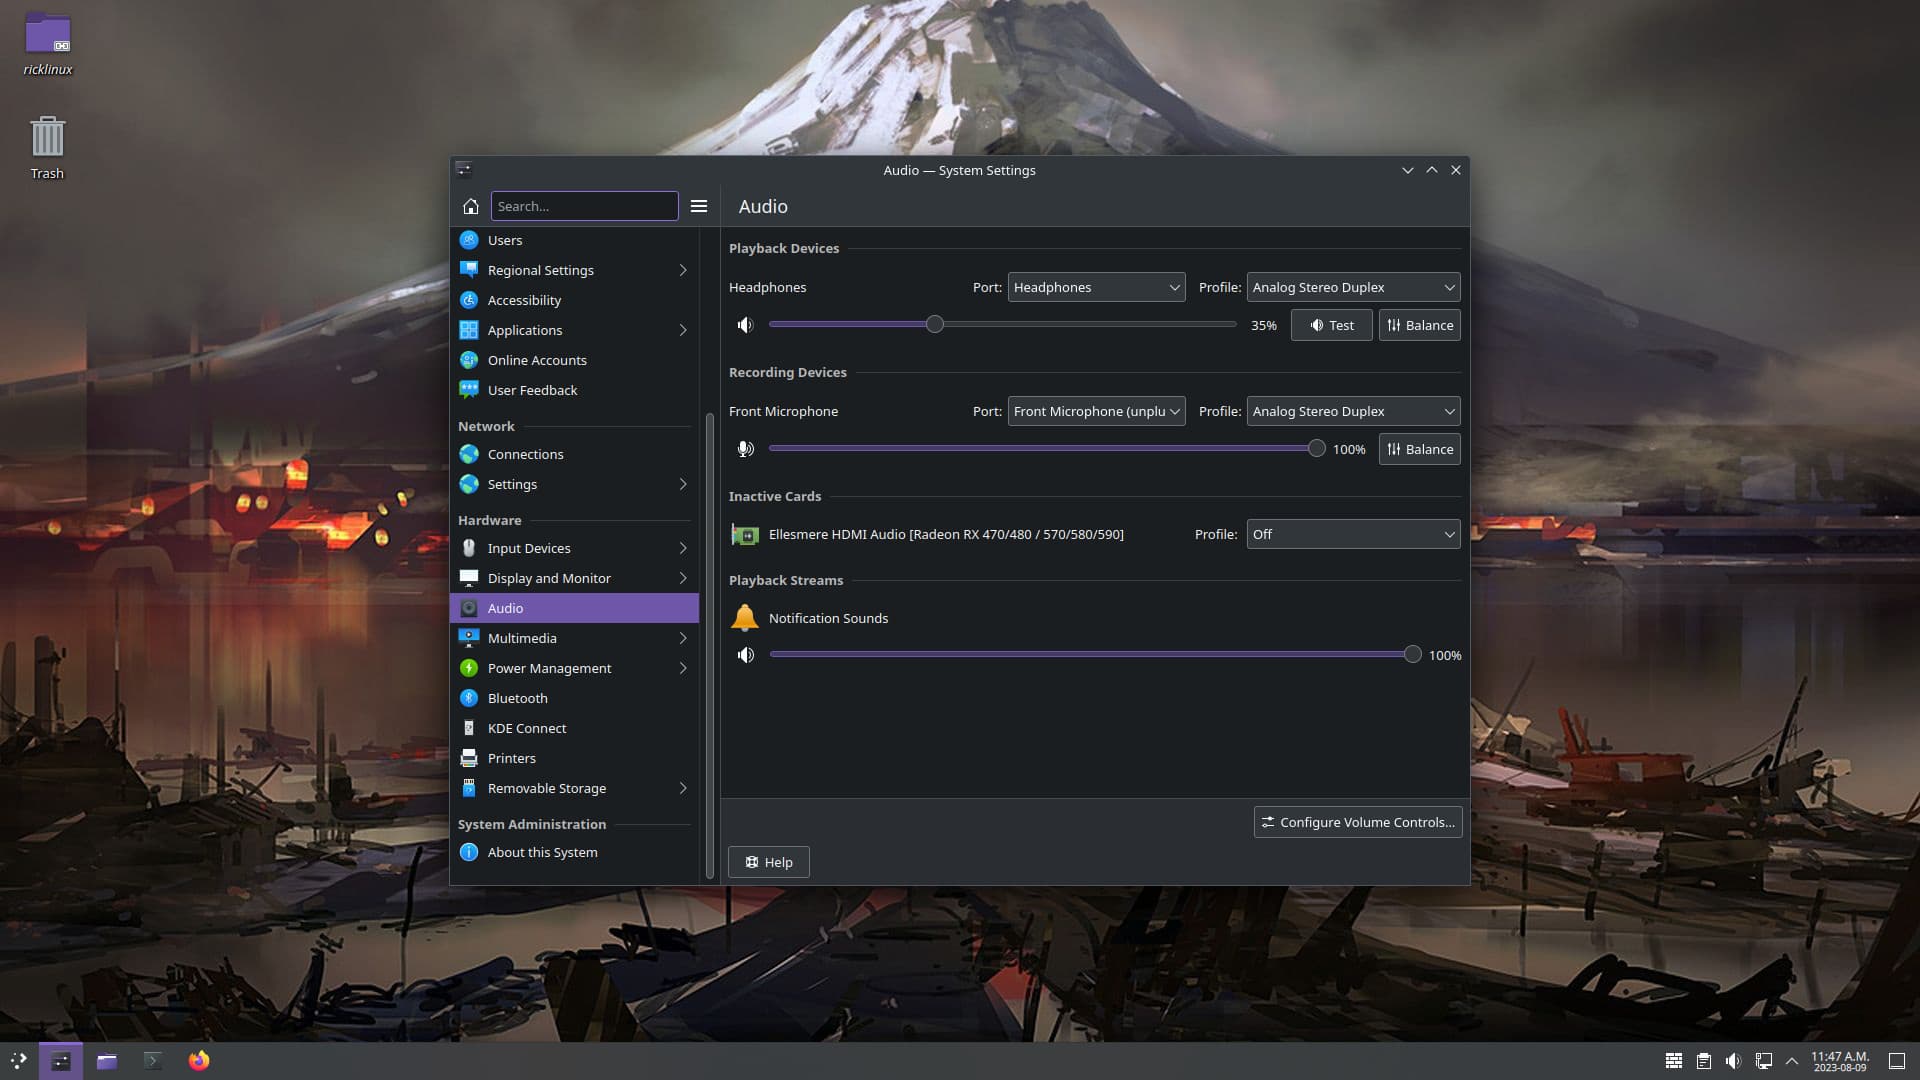
Task: Click the Search input field
Action: coord(584,206)
